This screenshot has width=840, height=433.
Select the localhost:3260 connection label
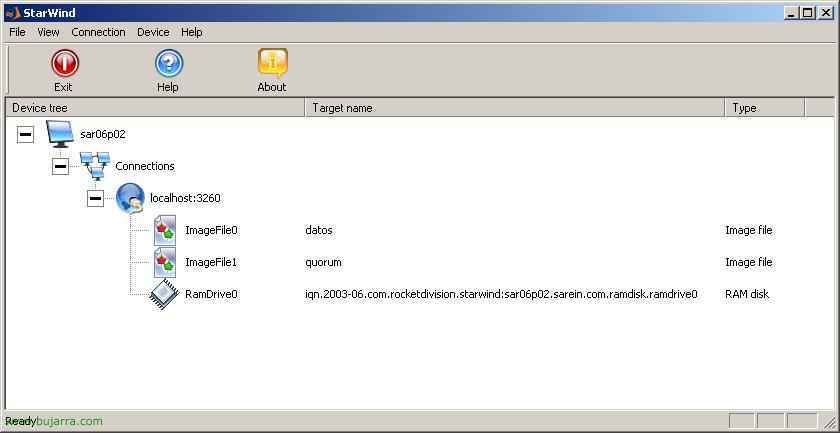[x=185, y=198]
